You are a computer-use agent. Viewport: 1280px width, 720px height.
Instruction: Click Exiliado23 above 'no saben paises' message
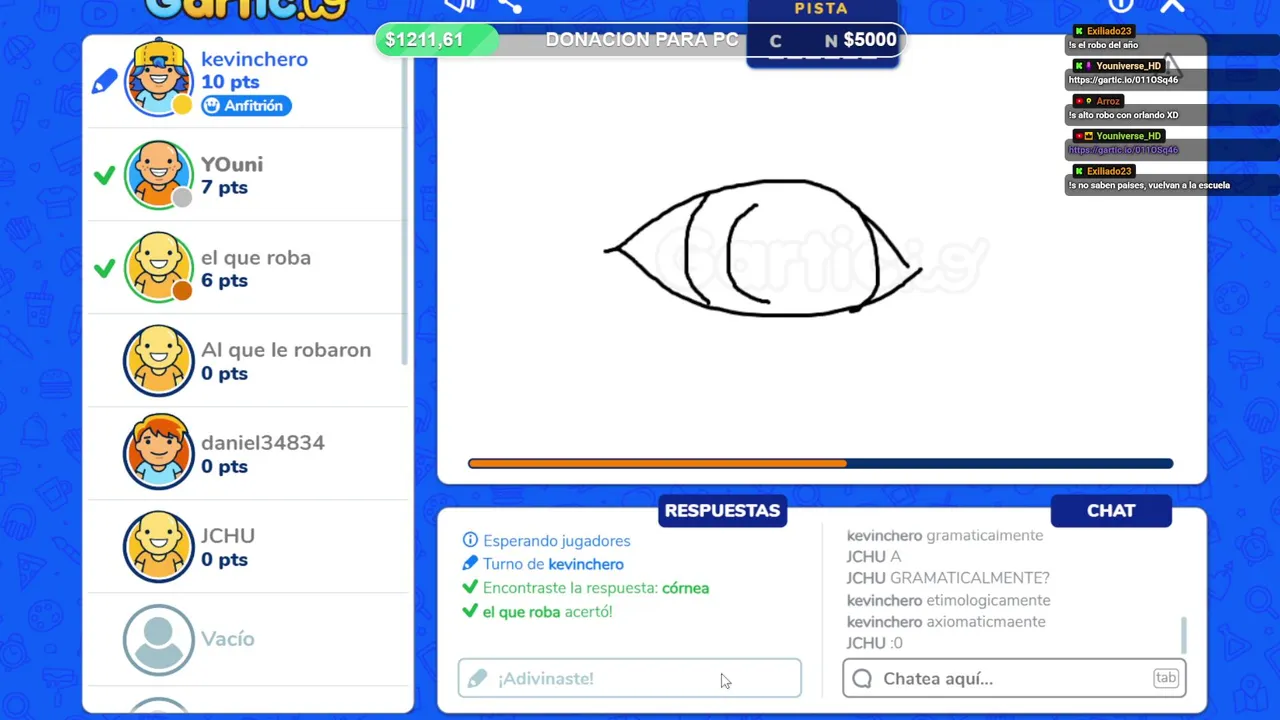click(x=1109, y=171)
